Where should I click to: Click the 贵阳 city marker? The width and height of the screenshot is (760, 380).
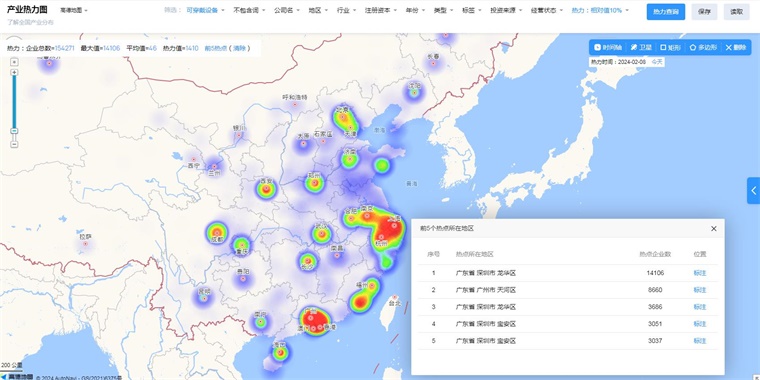243,279
